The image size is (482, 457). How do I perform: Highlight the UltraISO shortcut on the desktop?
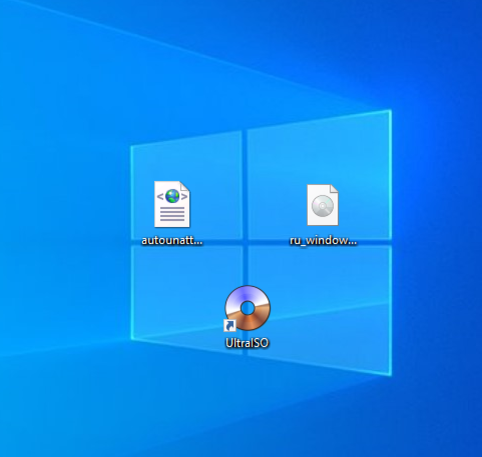tap(247, 317)
